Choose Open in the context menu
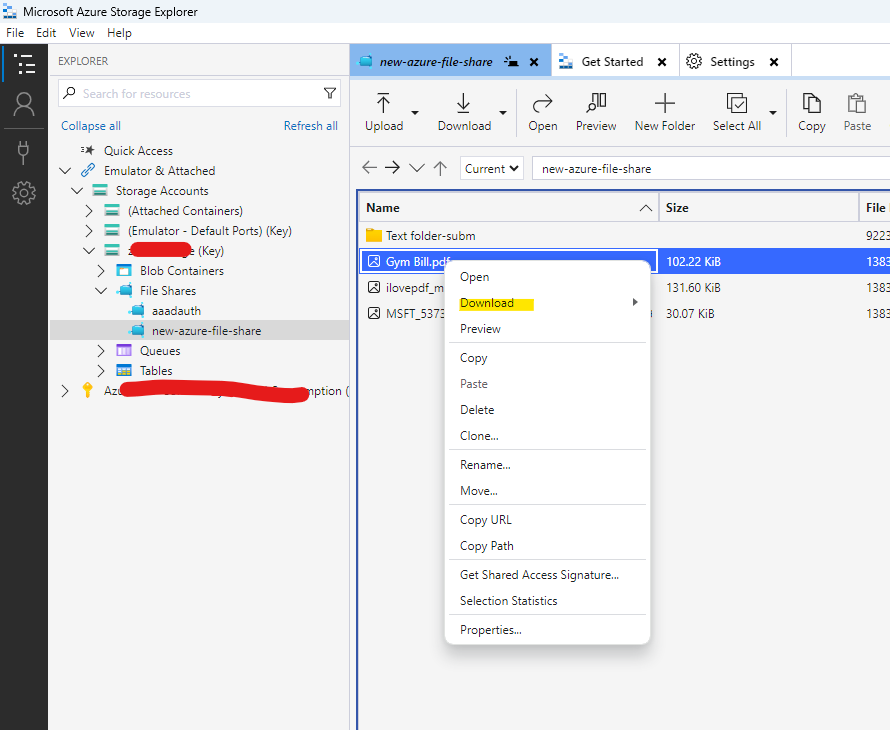The height and width of the screenshot is (730, 890). click(547, 277)
